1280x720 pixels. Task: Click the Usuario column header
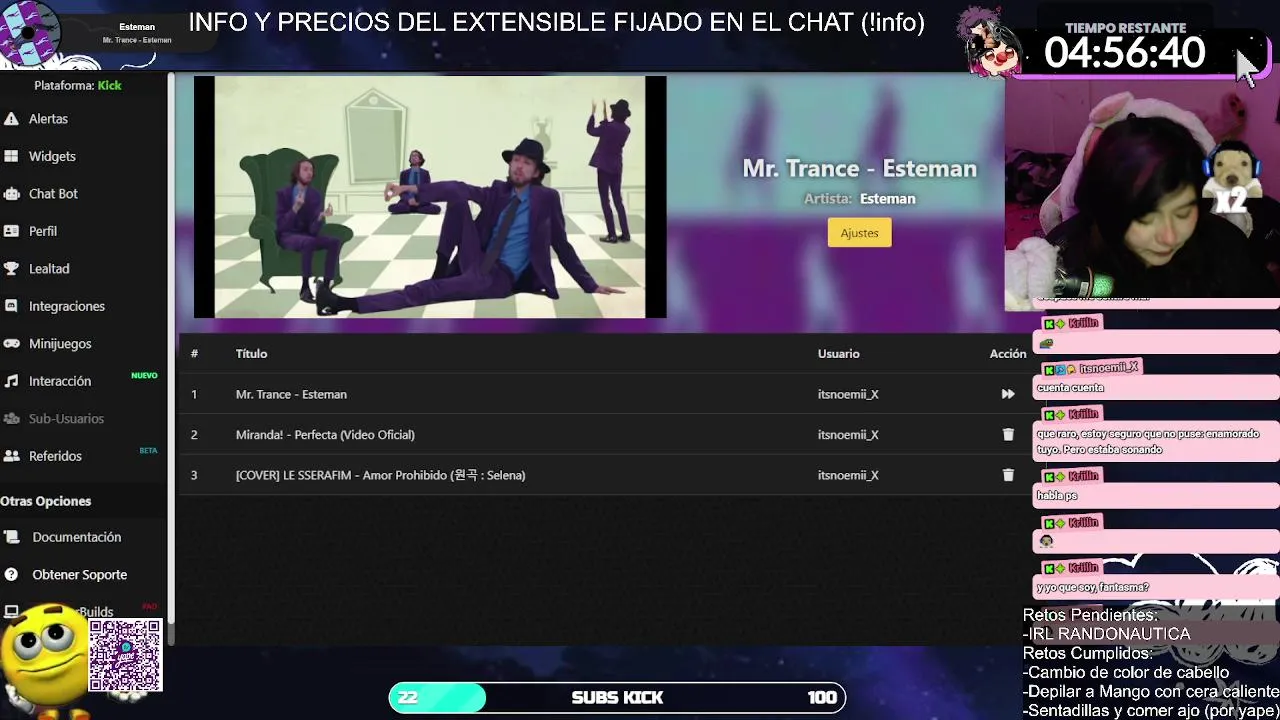[838, 354]
